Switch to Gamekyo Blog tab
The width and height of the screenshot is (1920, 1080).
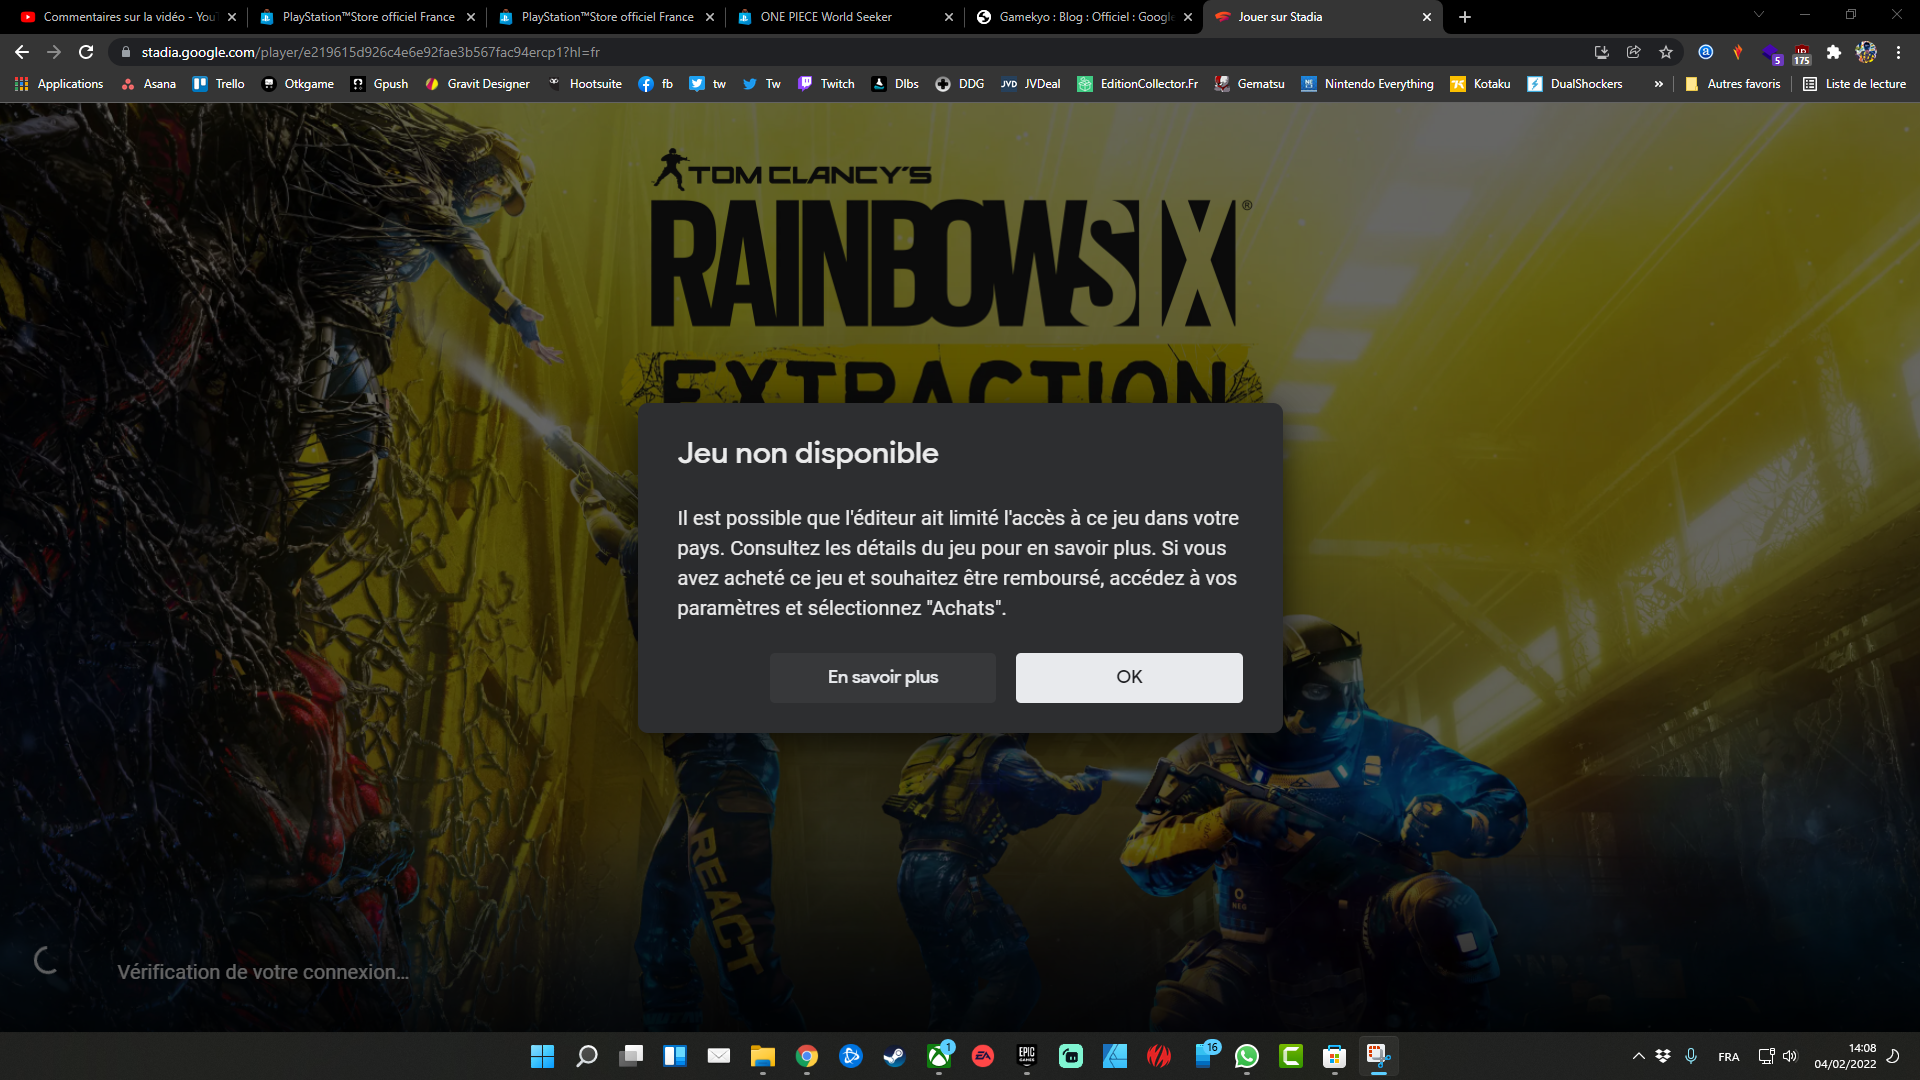[1084, 17]
